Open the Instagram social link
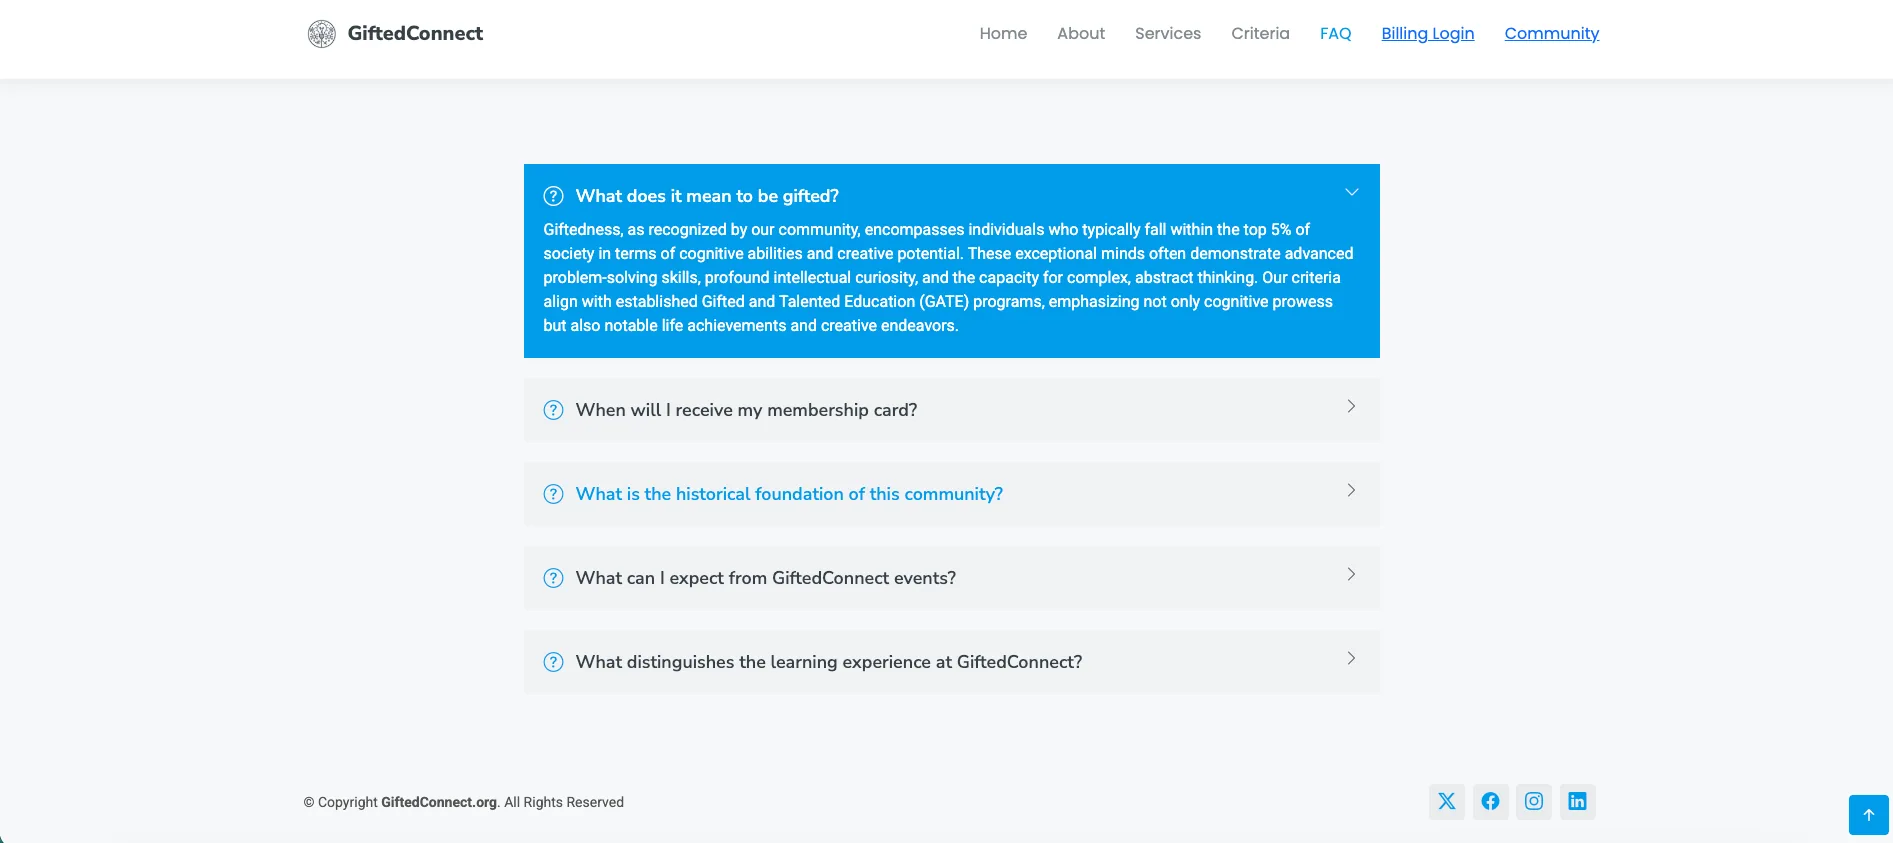The height and width of the screenshot is (843, 1893). pos(1534,802)
